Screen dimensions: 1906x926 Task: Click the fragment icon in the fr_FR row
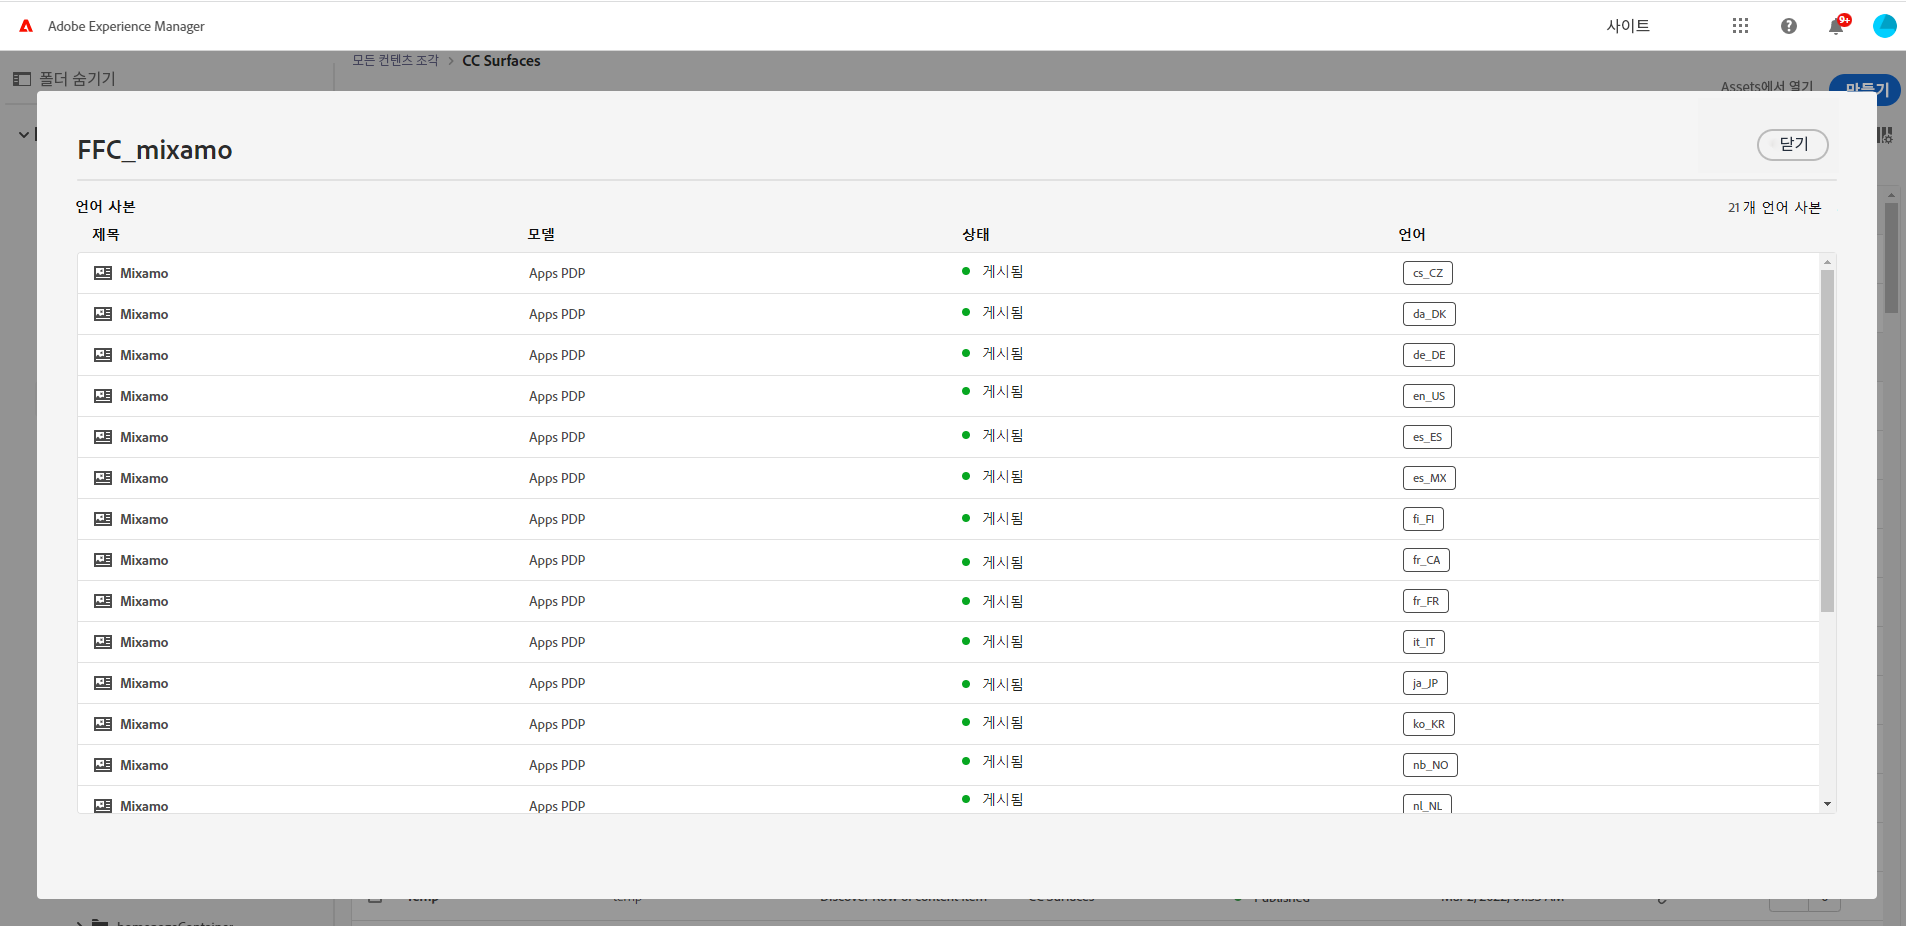[x=103, y=601]
